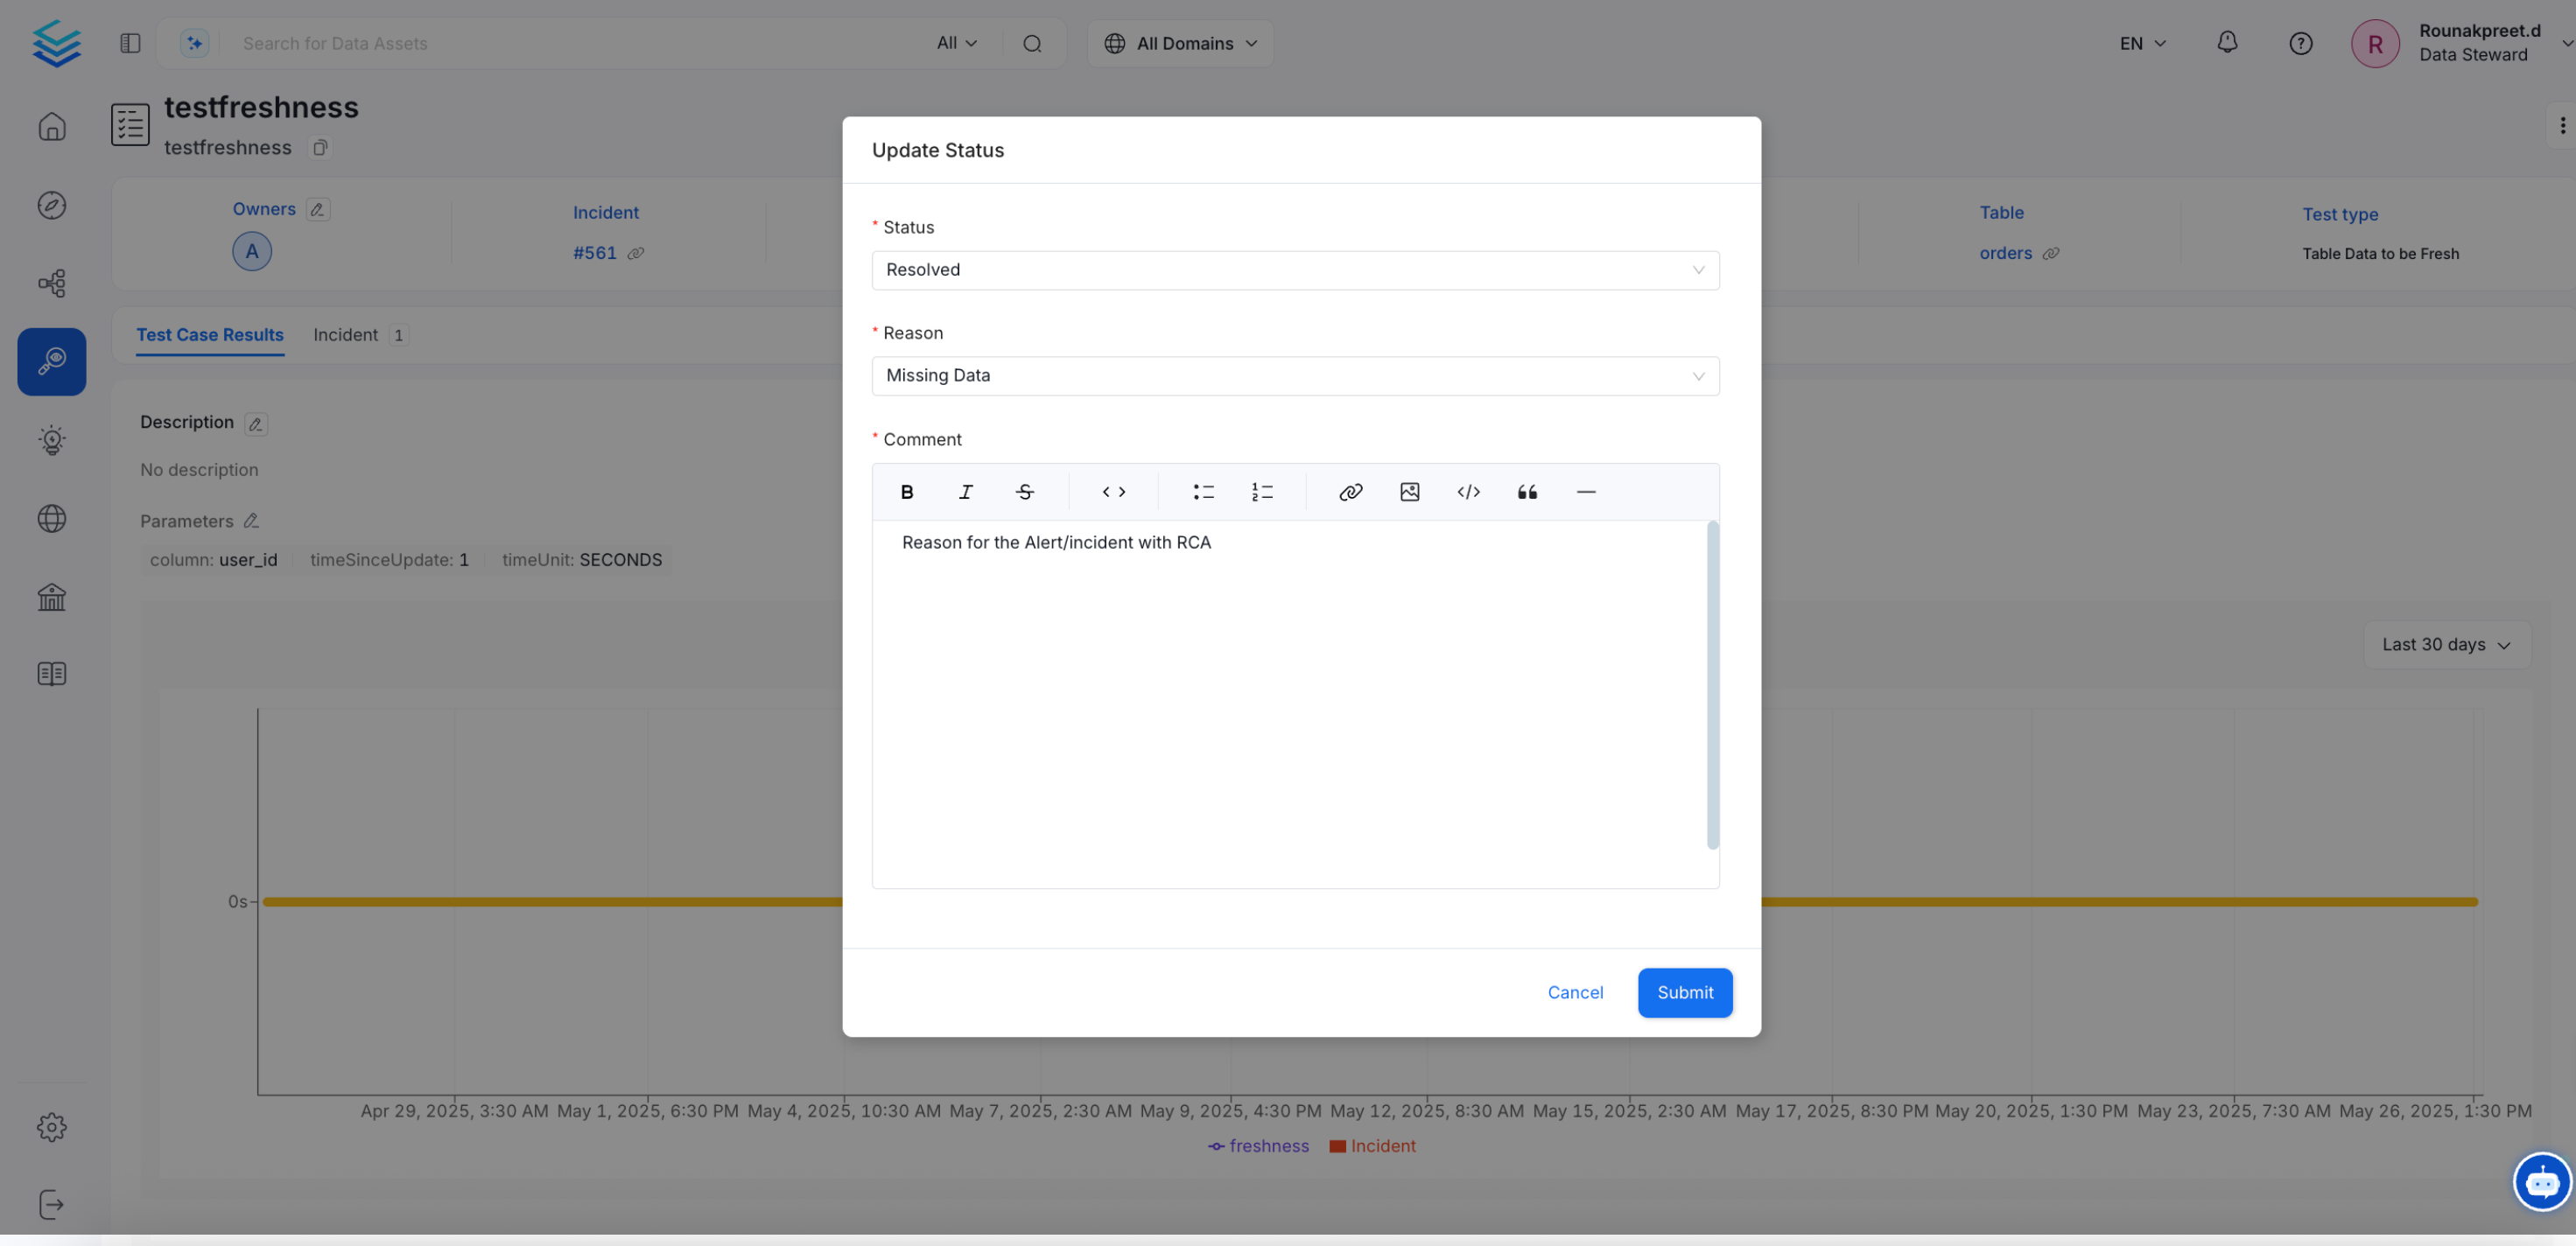This screenshot has height=1246, width=2576.
Task: Insert code block in comment editor
Action: click(1468, 492)
